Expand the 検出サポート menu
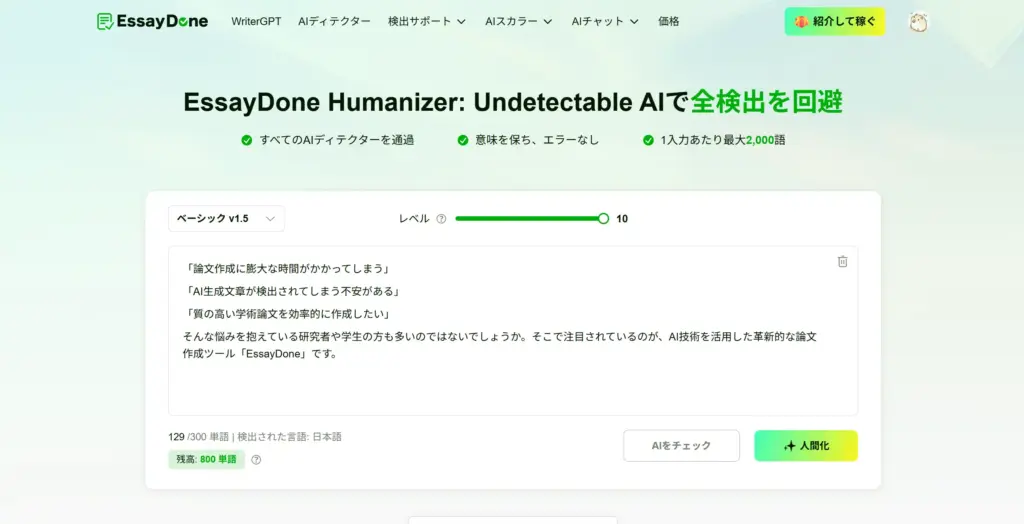The height and width of the screenshot is (524, 1024). (x=427, y=21)
